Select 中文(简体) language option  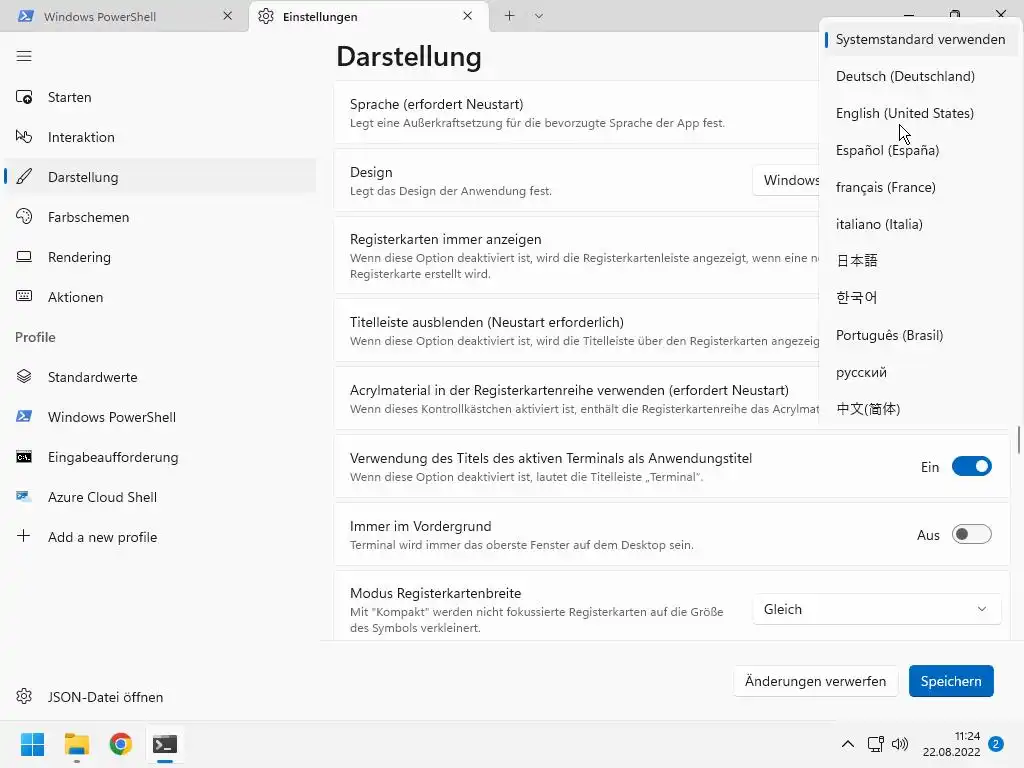[919, 409]
